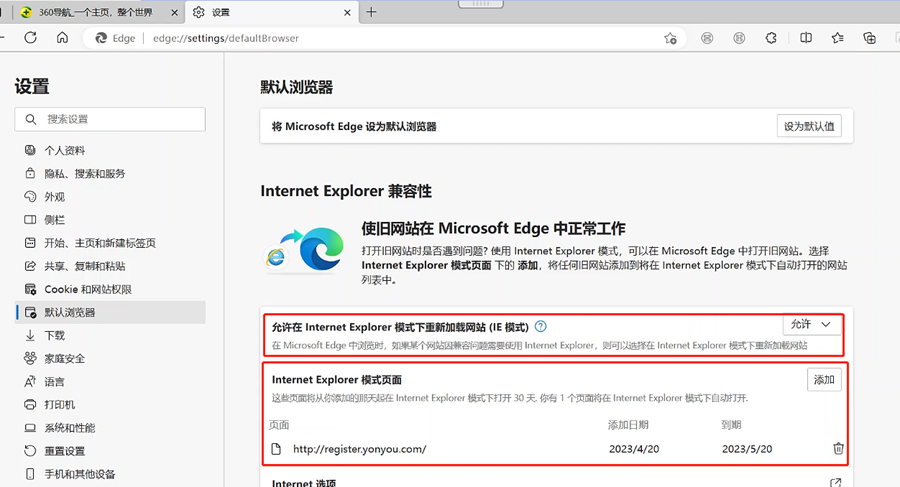Go to the home page icon

point(62,38)
